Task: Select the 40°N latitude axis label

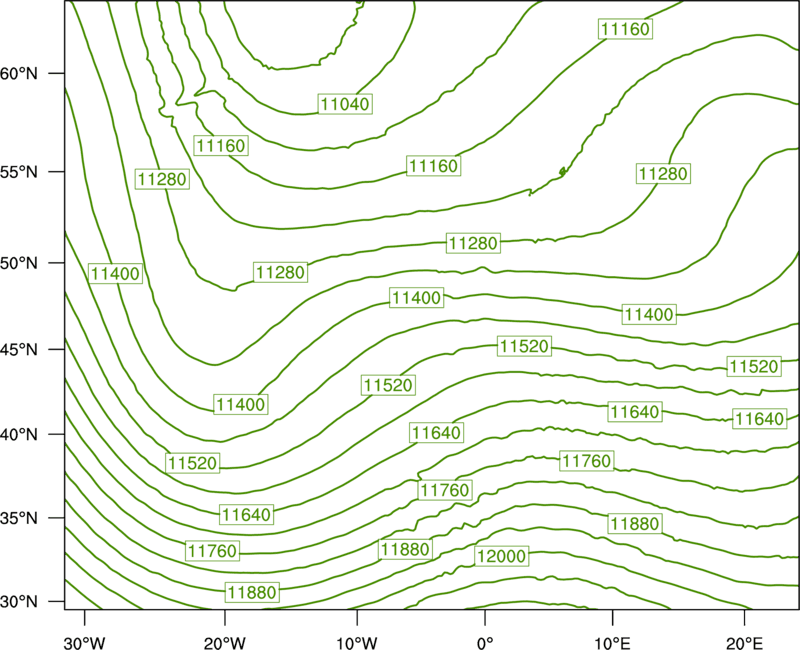Action: tap(19, 435)
